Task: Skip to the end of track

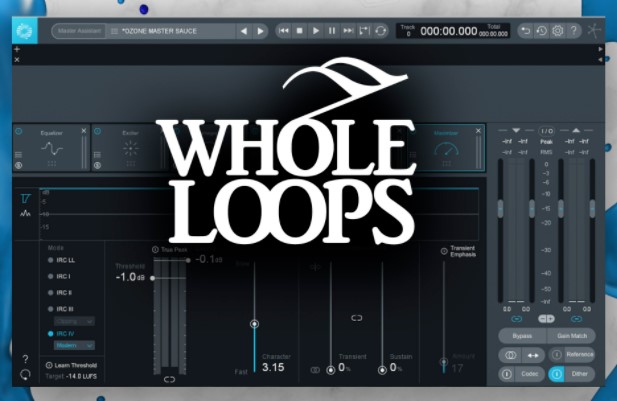Action: point(348,31)
